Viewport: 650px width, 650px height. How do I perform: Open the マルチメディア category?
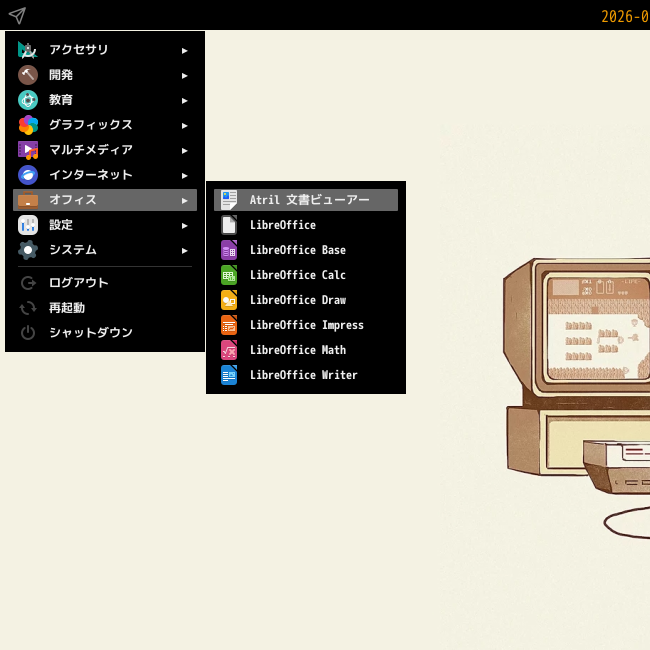click(105, 150)
